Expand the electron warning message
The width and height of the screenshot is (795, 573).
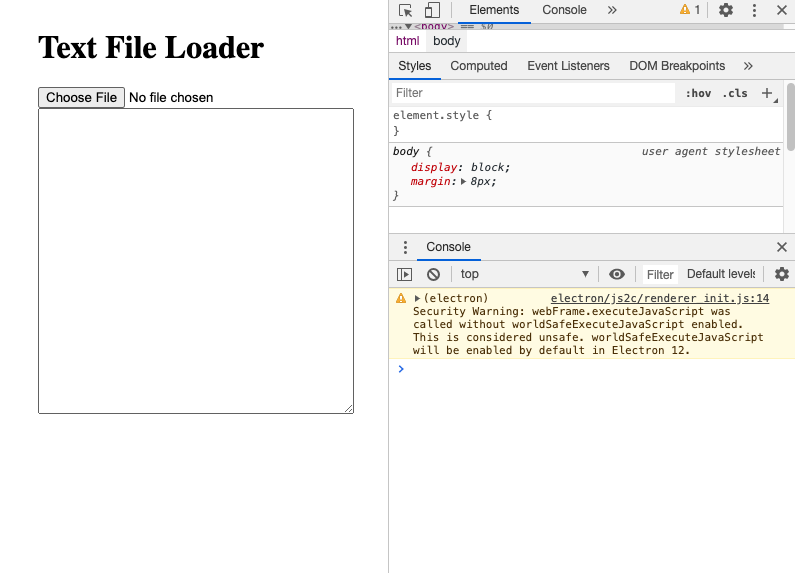coord(417,298)
